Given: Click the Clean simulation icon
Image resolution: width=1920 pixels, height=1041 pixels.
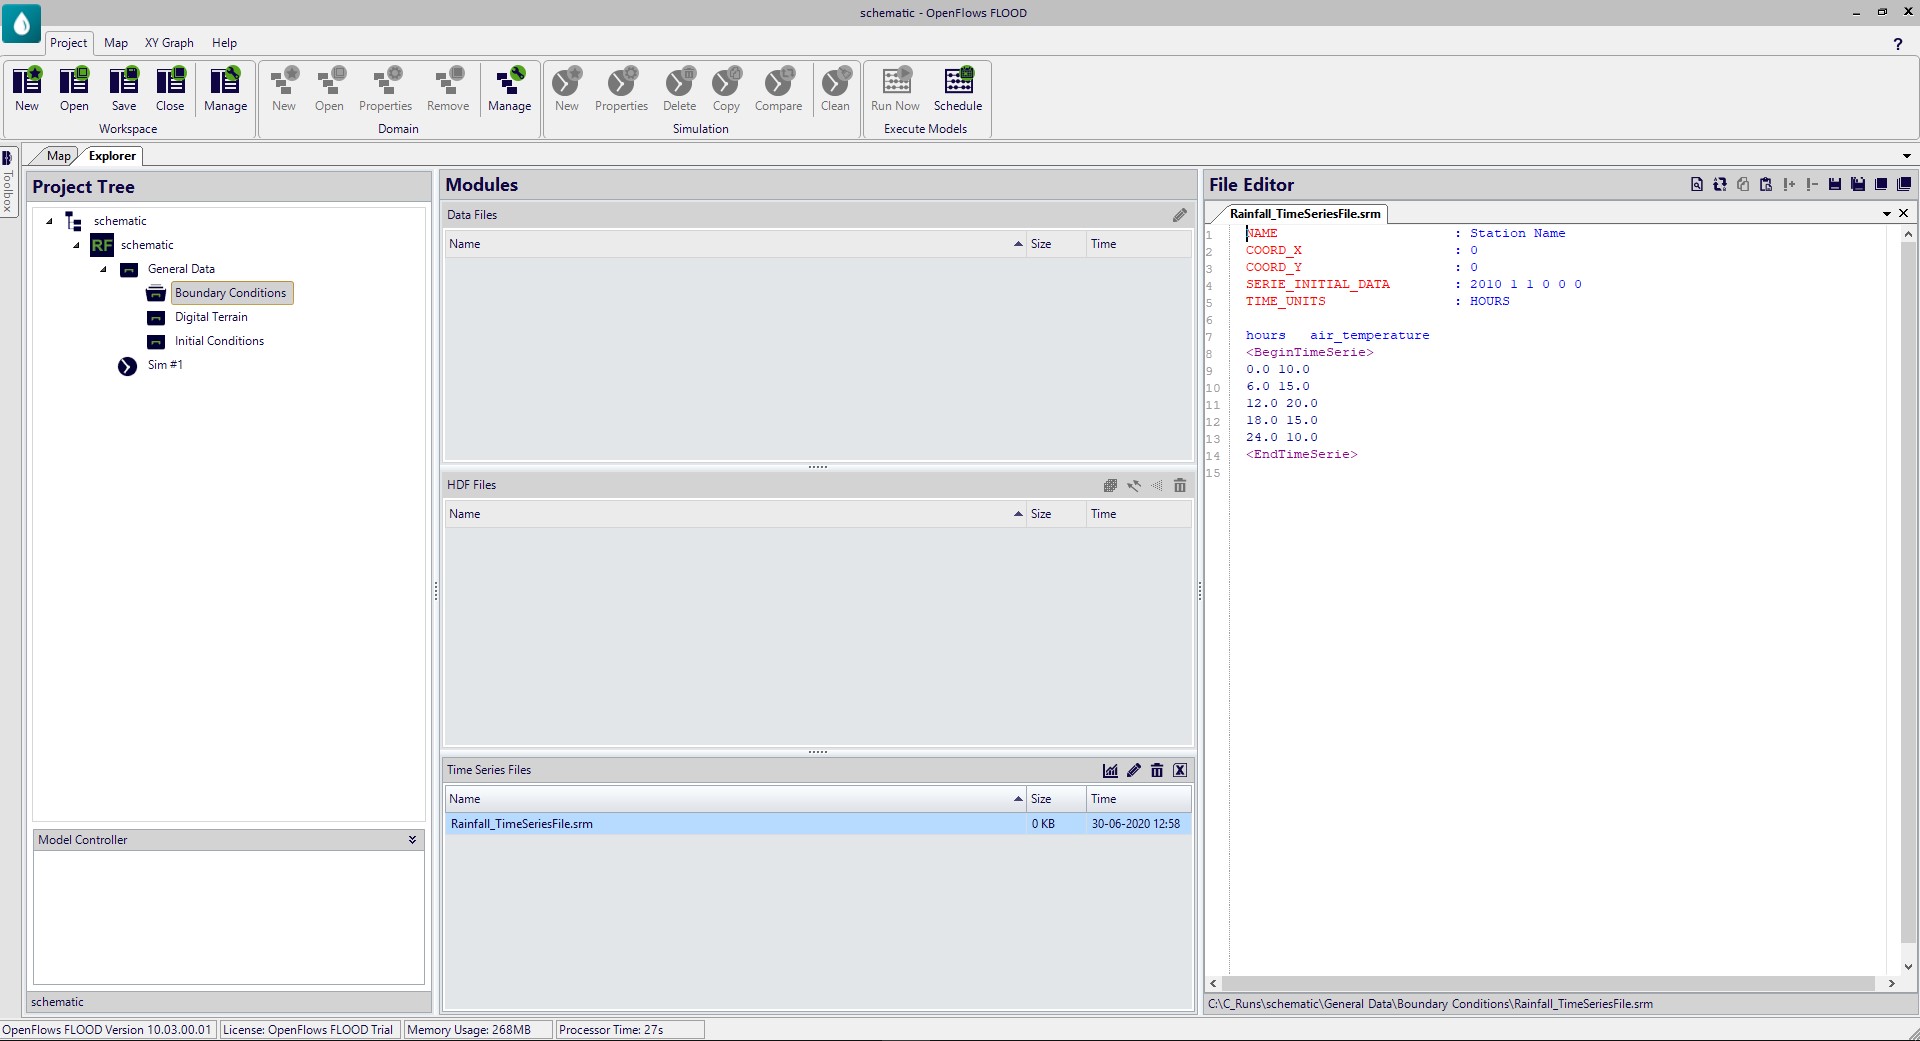Looking at the screenshot, I should pos(835,89).
